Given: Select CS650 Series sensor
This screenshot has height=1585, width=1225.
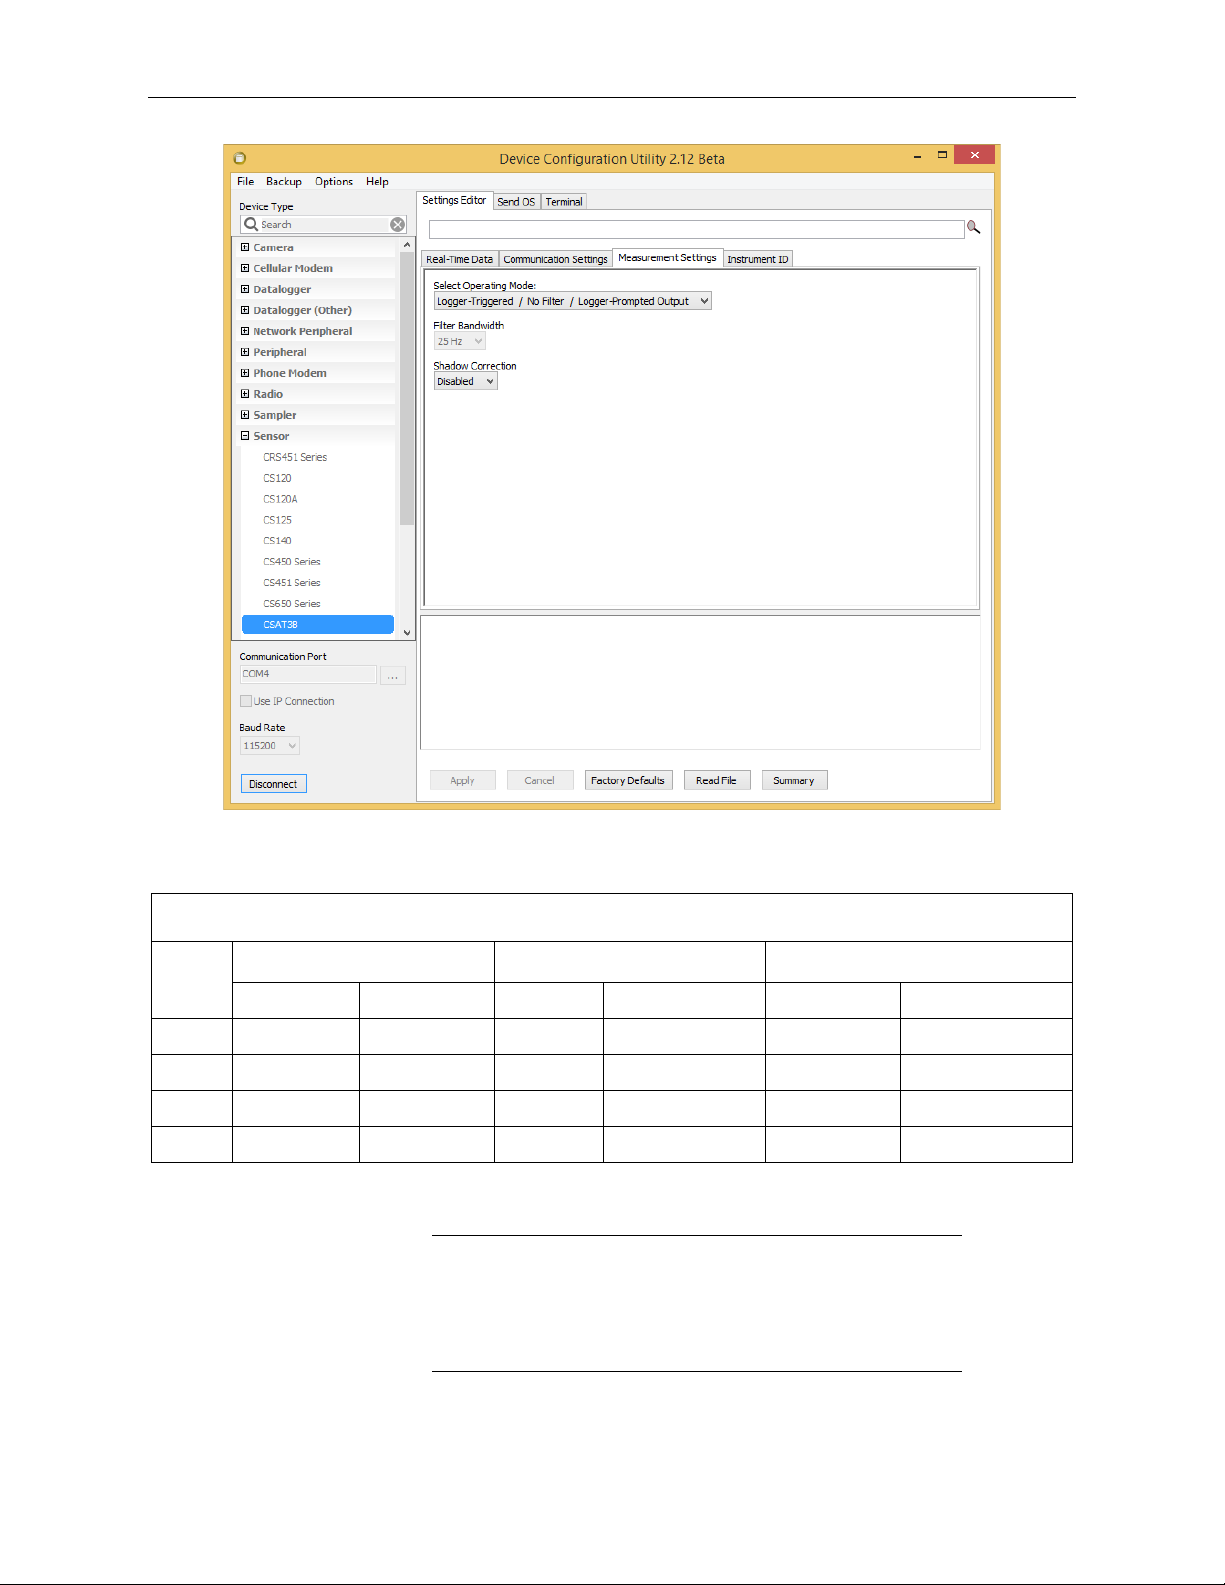Looking at the screenshot, I should (x=292, y=604).
